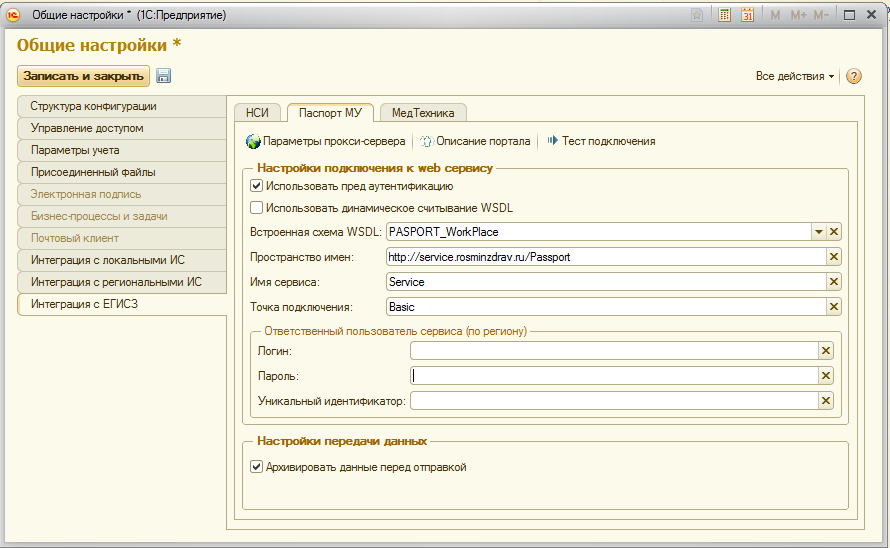Viewport: 890px width, 548px height.
Task: Add to favorites with the star icon
Action: (x=696, y=15)
